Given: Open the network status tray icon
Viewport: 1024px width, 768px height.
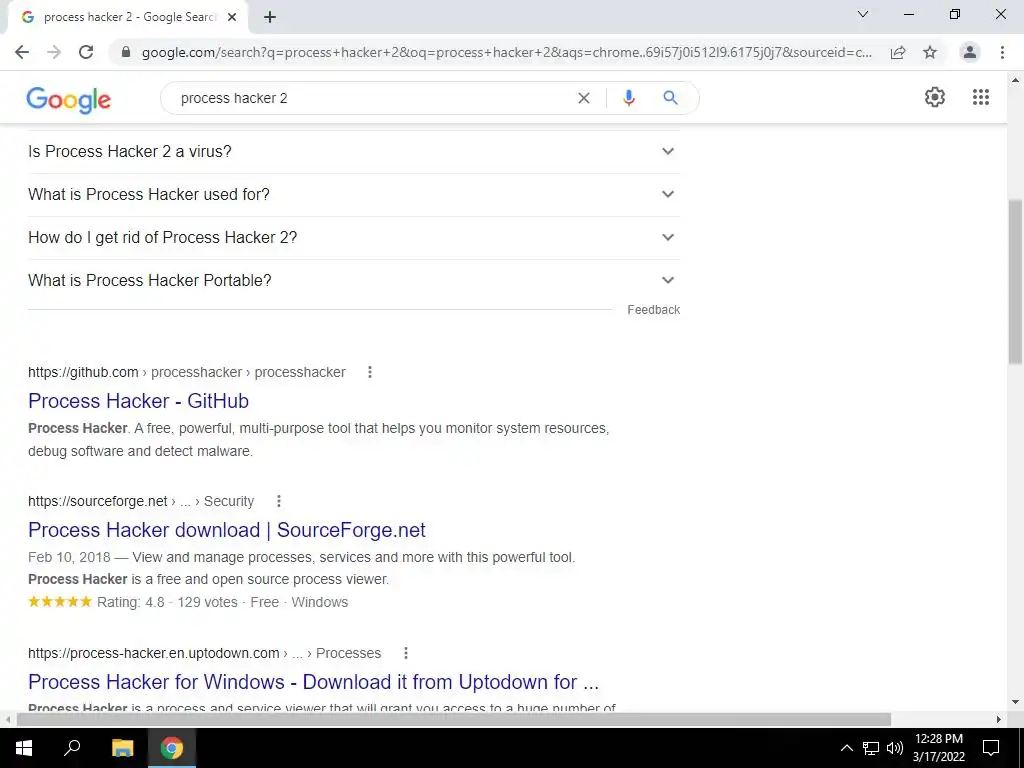Looking at the screenshot, I should point(871,748).
